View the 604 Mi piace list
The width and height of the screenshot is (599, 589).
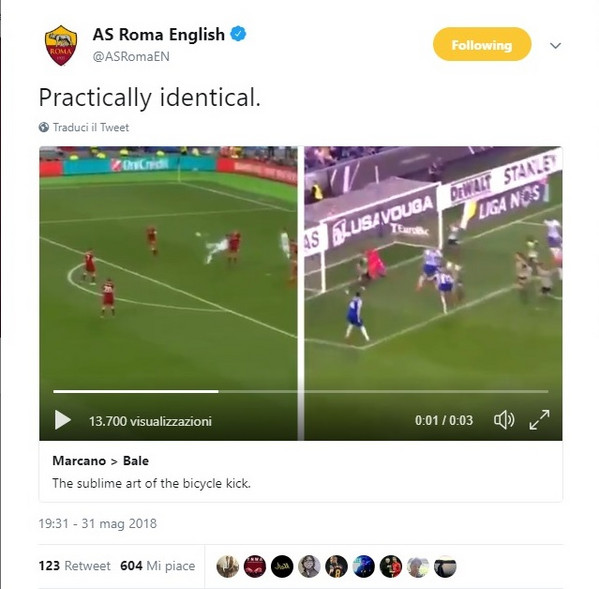(x=157, y=565)
